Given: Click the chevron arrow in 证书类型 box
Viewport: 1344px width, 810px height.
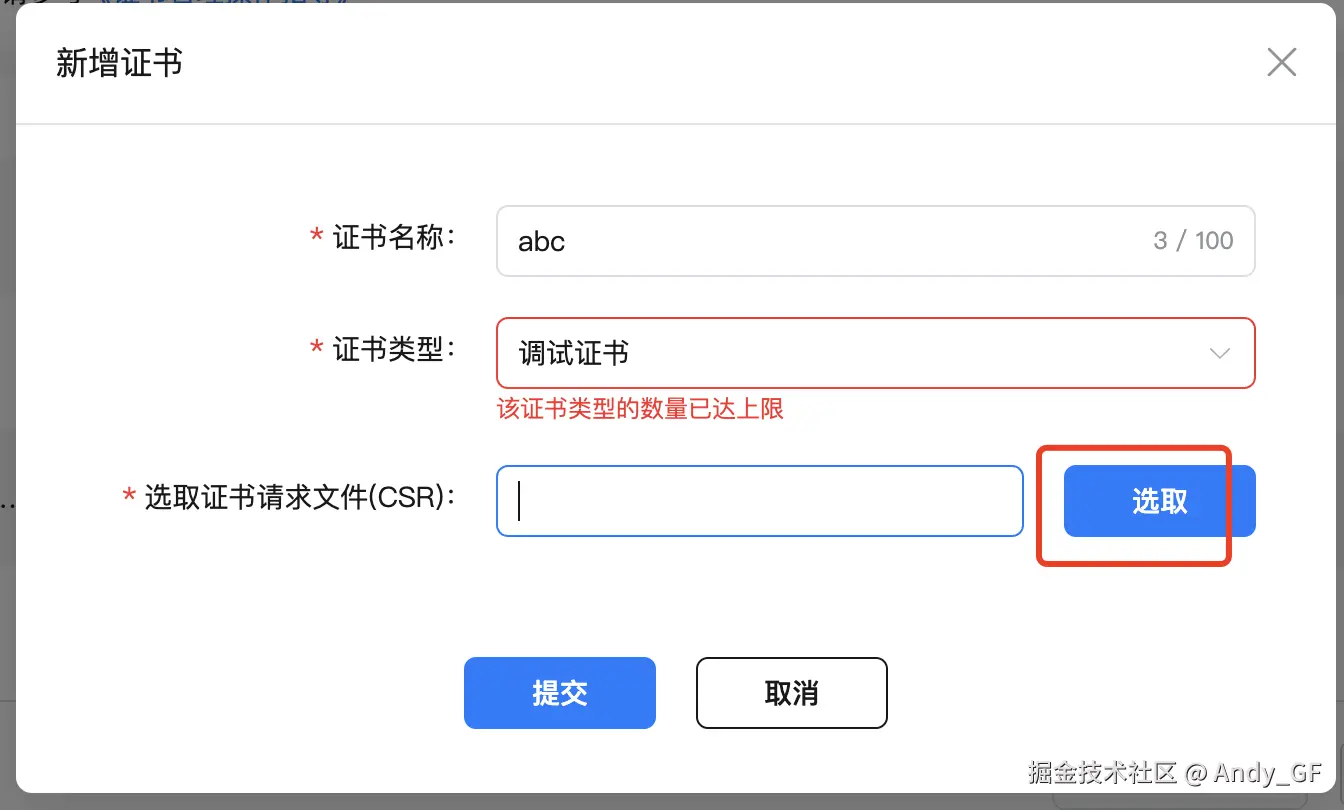Looking at the screenshot, I should (x=1219, y=353).
